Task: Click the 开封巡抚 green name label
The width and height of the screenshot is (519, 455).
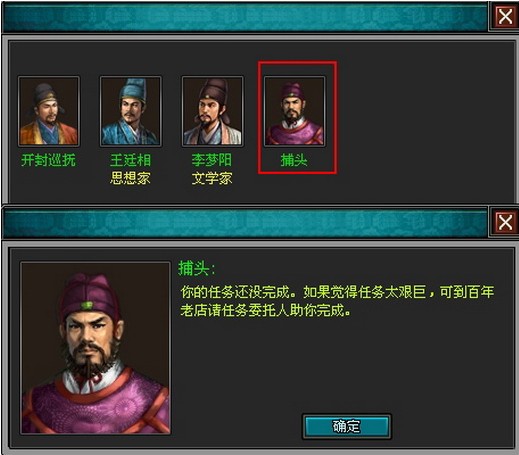Action: pyautogui.click(x=49, y=160)
